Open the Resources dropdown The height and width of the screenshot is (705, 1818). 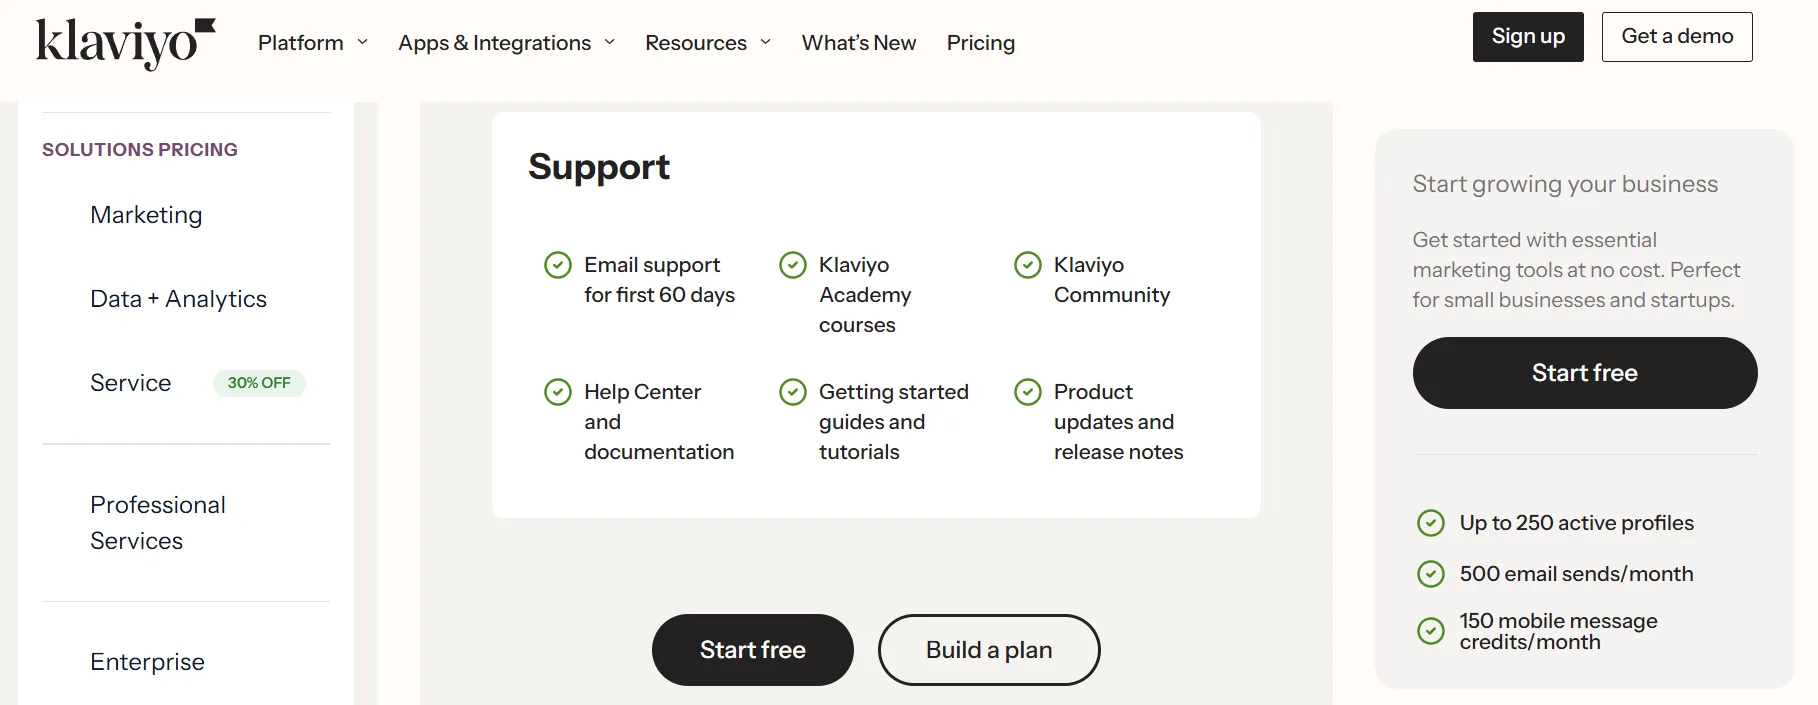click(707, 42)
